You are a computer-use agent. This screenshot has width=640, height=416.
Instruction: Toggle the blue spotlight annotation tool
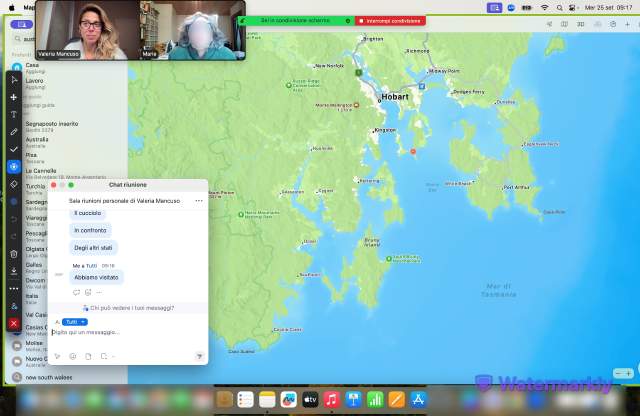pos(13,166)
